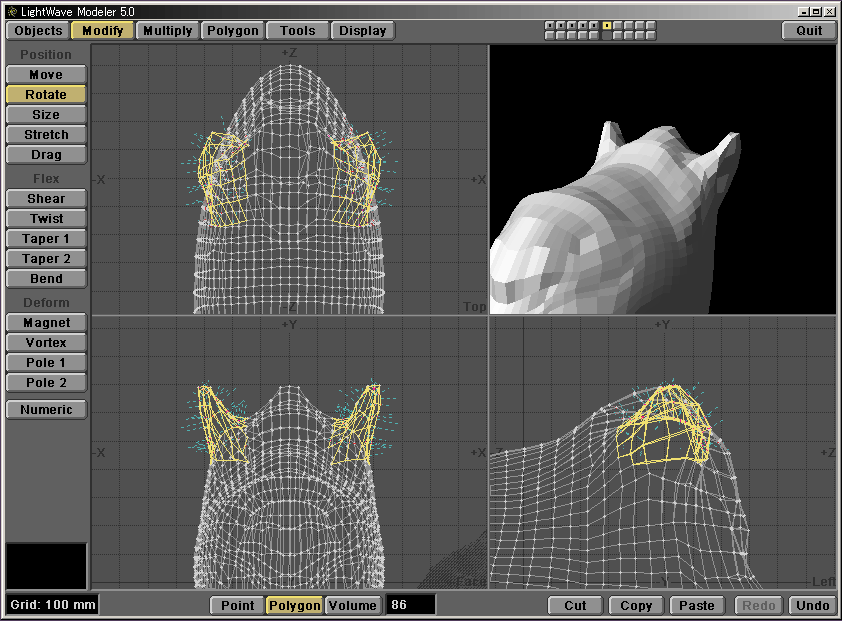Choose the Taper 1 tool
Viewport: 842px width, 621px height.
pos(46,239)
